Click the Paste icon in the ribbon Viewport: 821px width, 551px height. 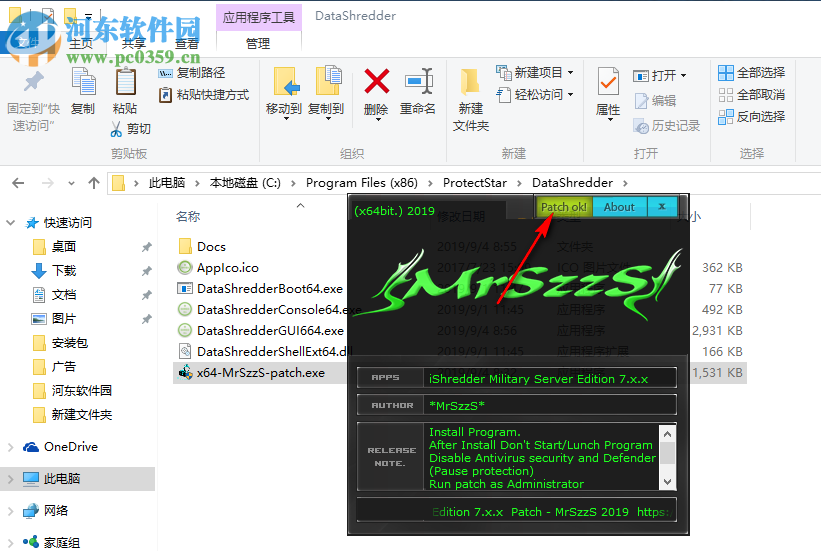[125, 82]
